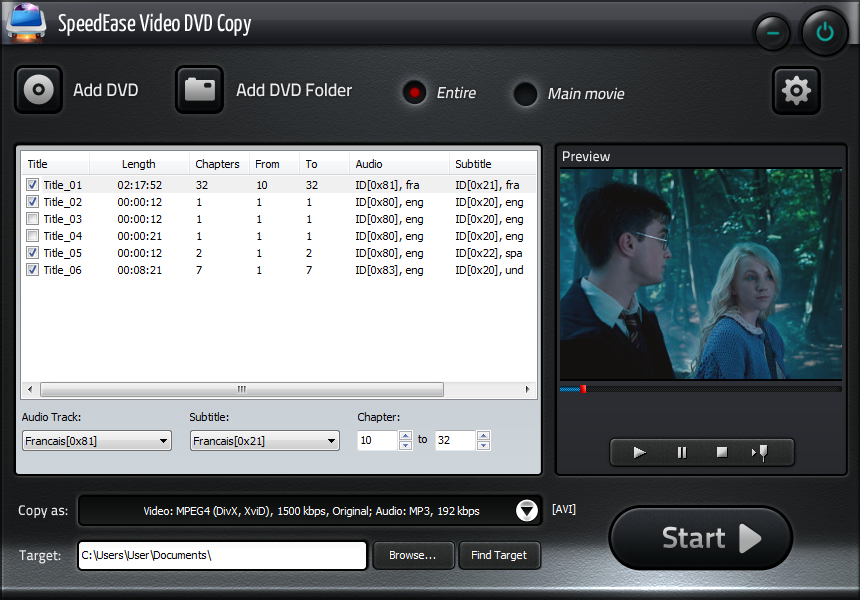Click the chapter start input showing 10
This screenshot has height=600, width=860.
point(377,440)
